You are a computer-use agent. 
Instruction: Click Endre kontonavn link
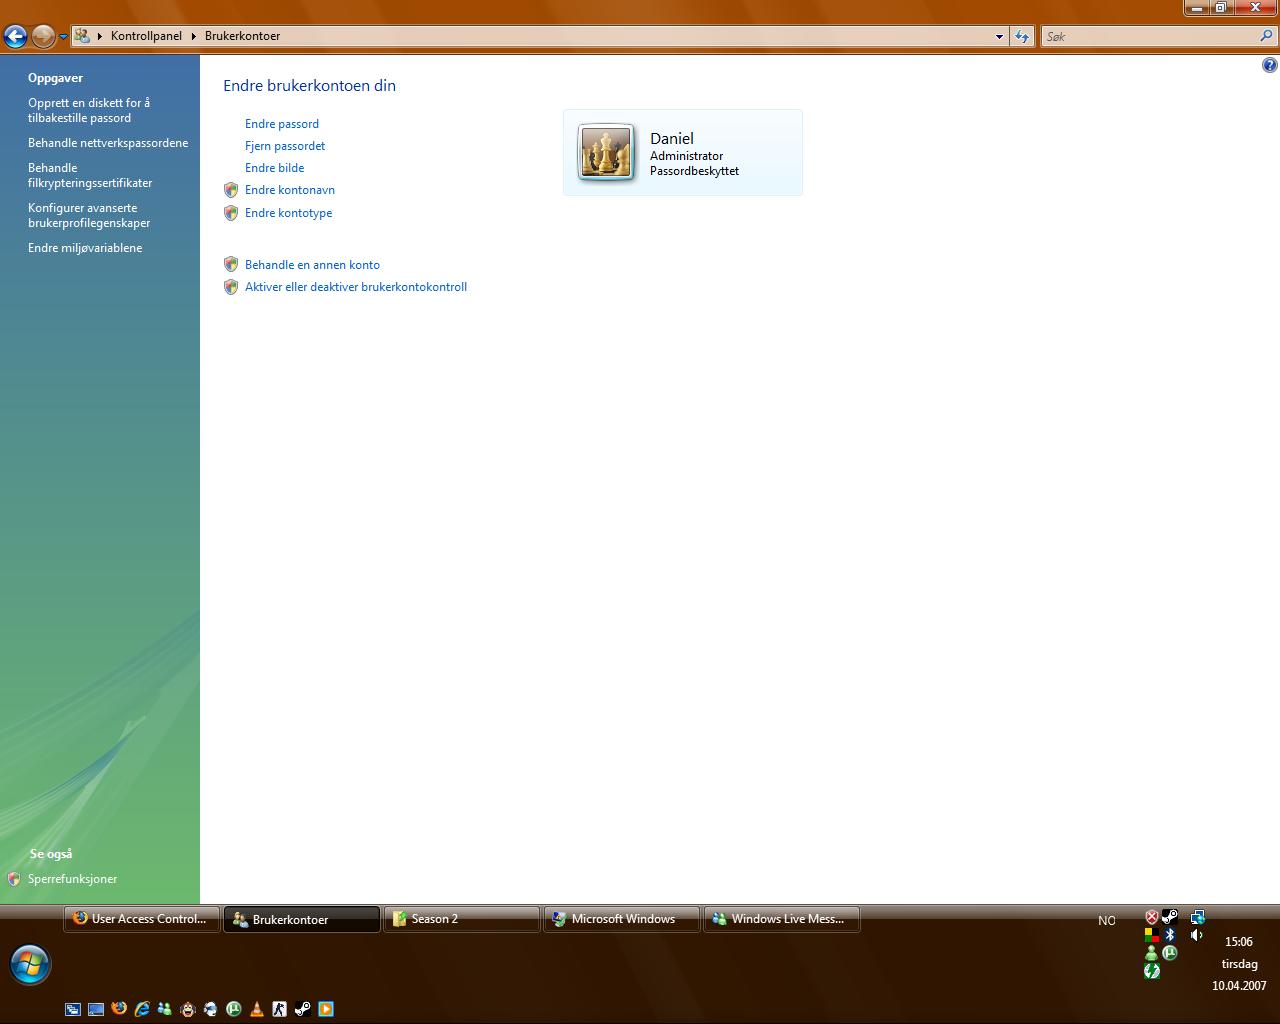[x=290, y=190]
